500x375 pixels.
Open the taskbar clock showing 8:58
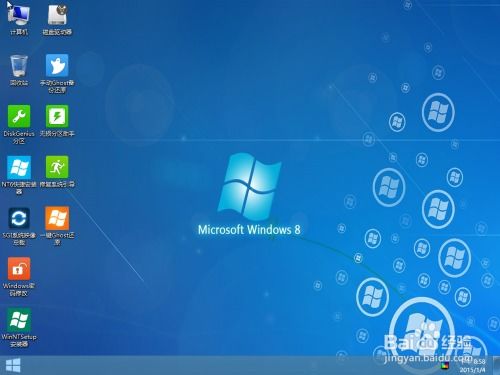point(473,366)
